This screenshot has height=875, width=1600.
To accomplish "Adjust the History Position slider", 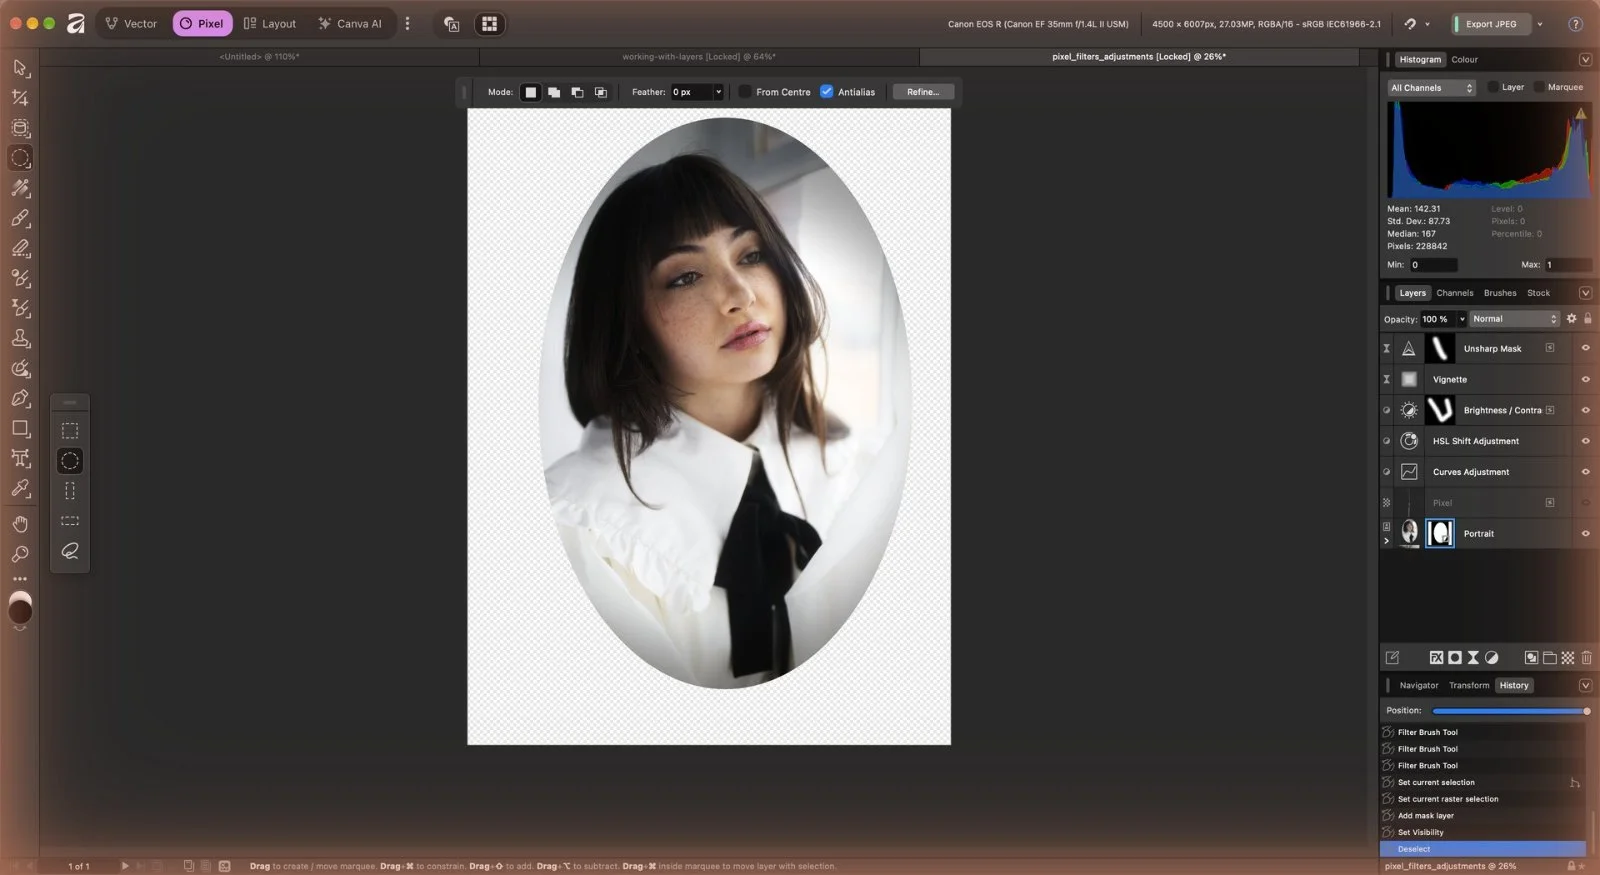I will [x=1511, y=711].
